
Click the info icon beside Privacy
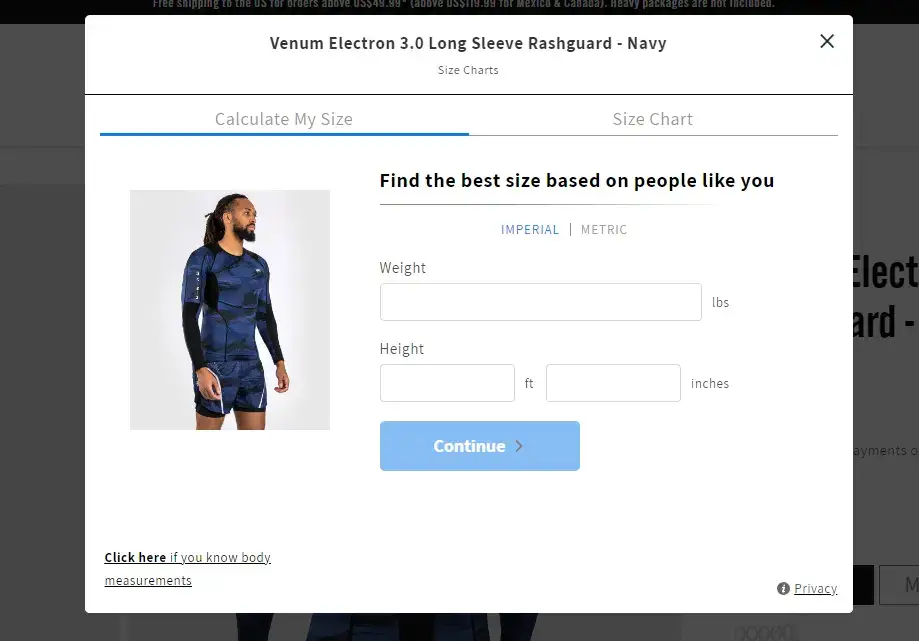pyautogui.click(x=783, y=588)
